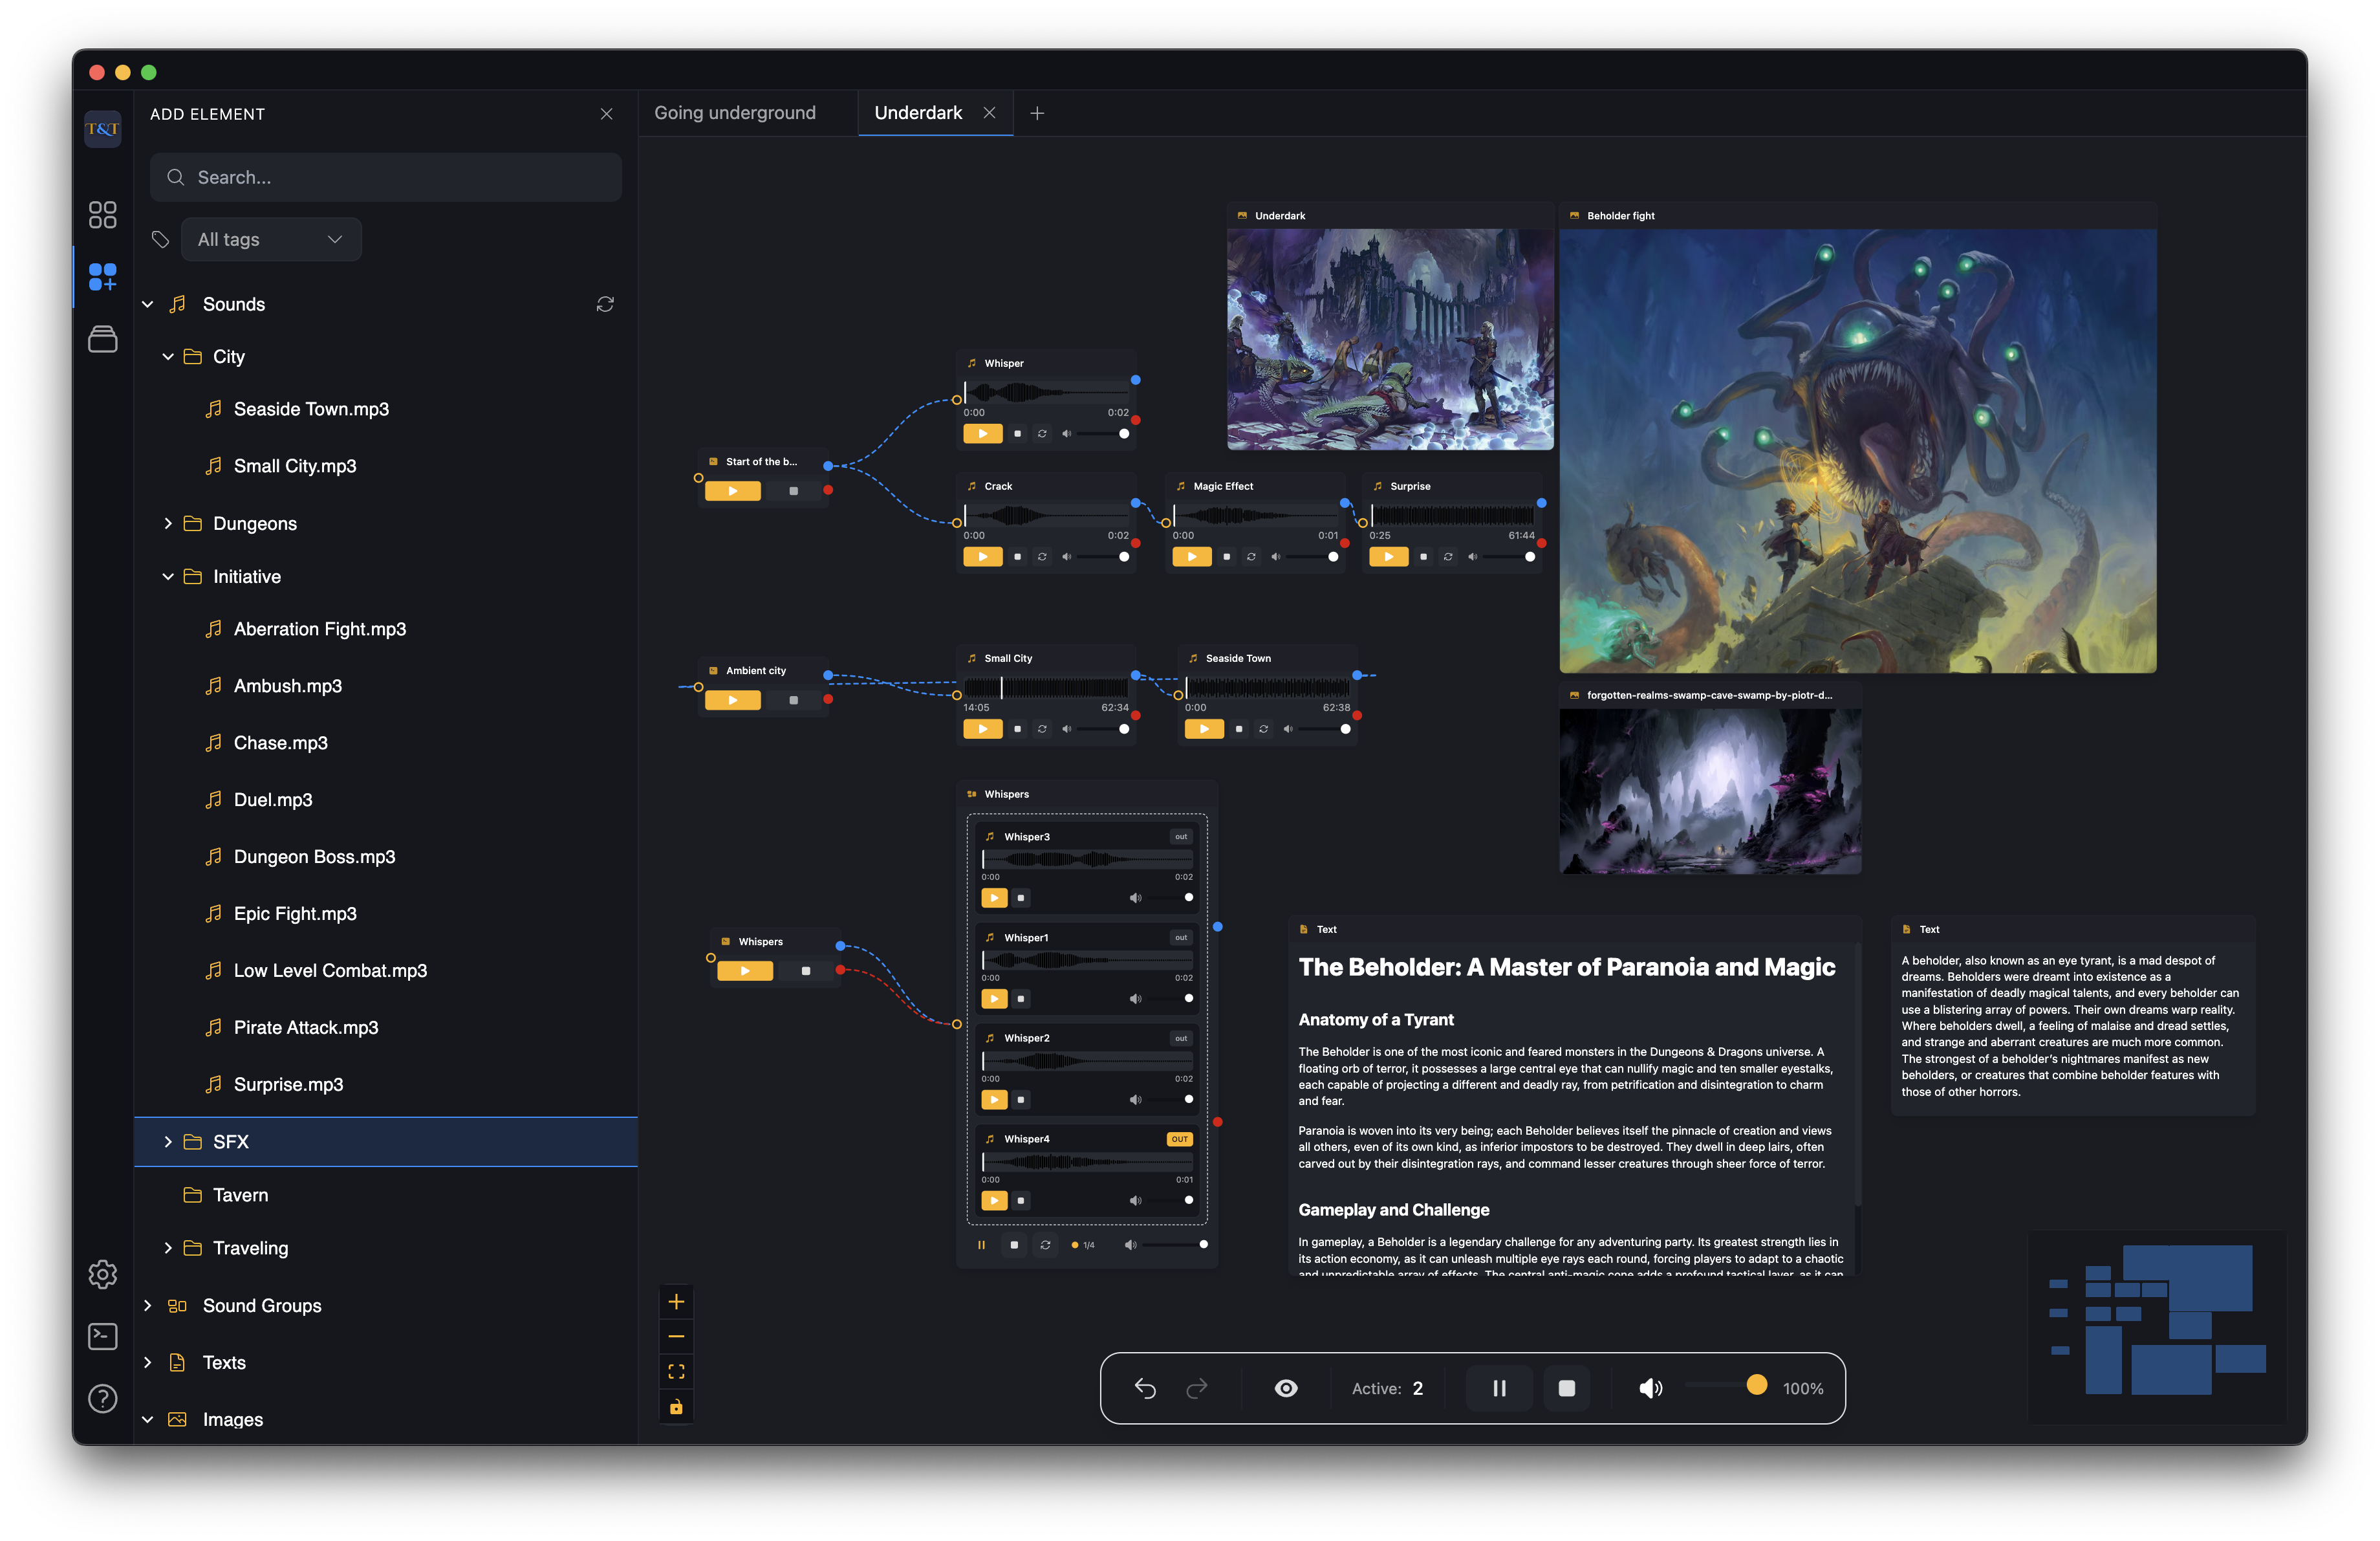Toggle the eye visibility button
2380x1541 pixels.
click(1286, 1388)
